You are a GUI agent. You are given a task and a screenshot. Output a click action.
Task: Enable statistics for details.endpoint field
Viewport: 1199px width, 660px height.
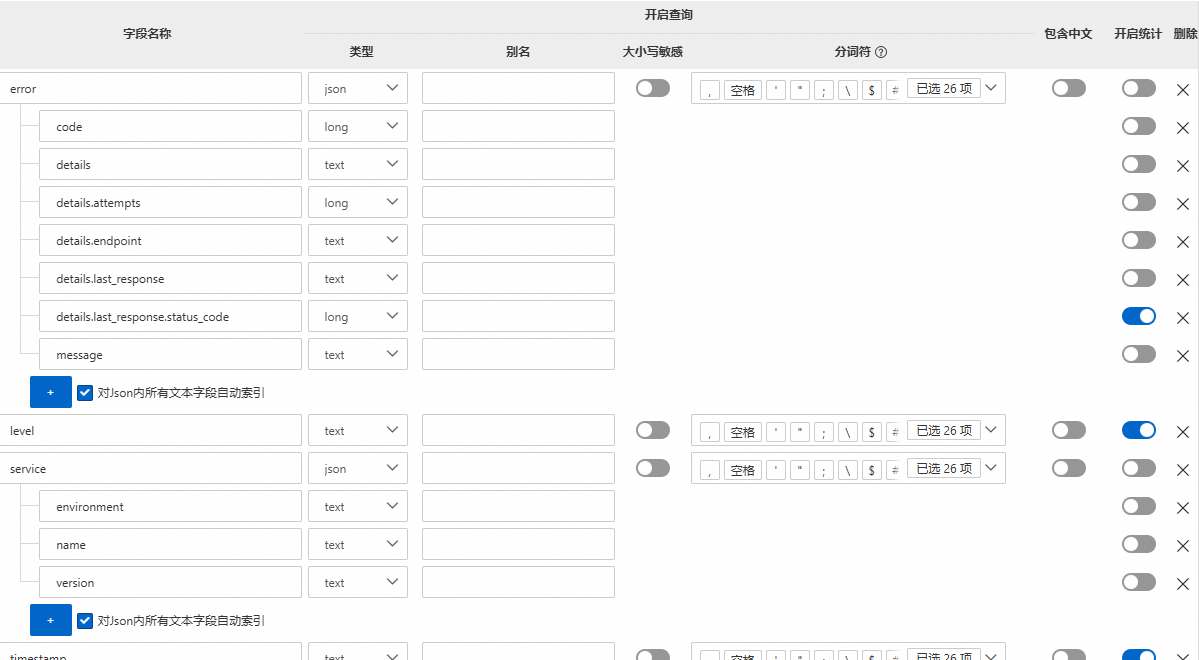[1139, 240]
